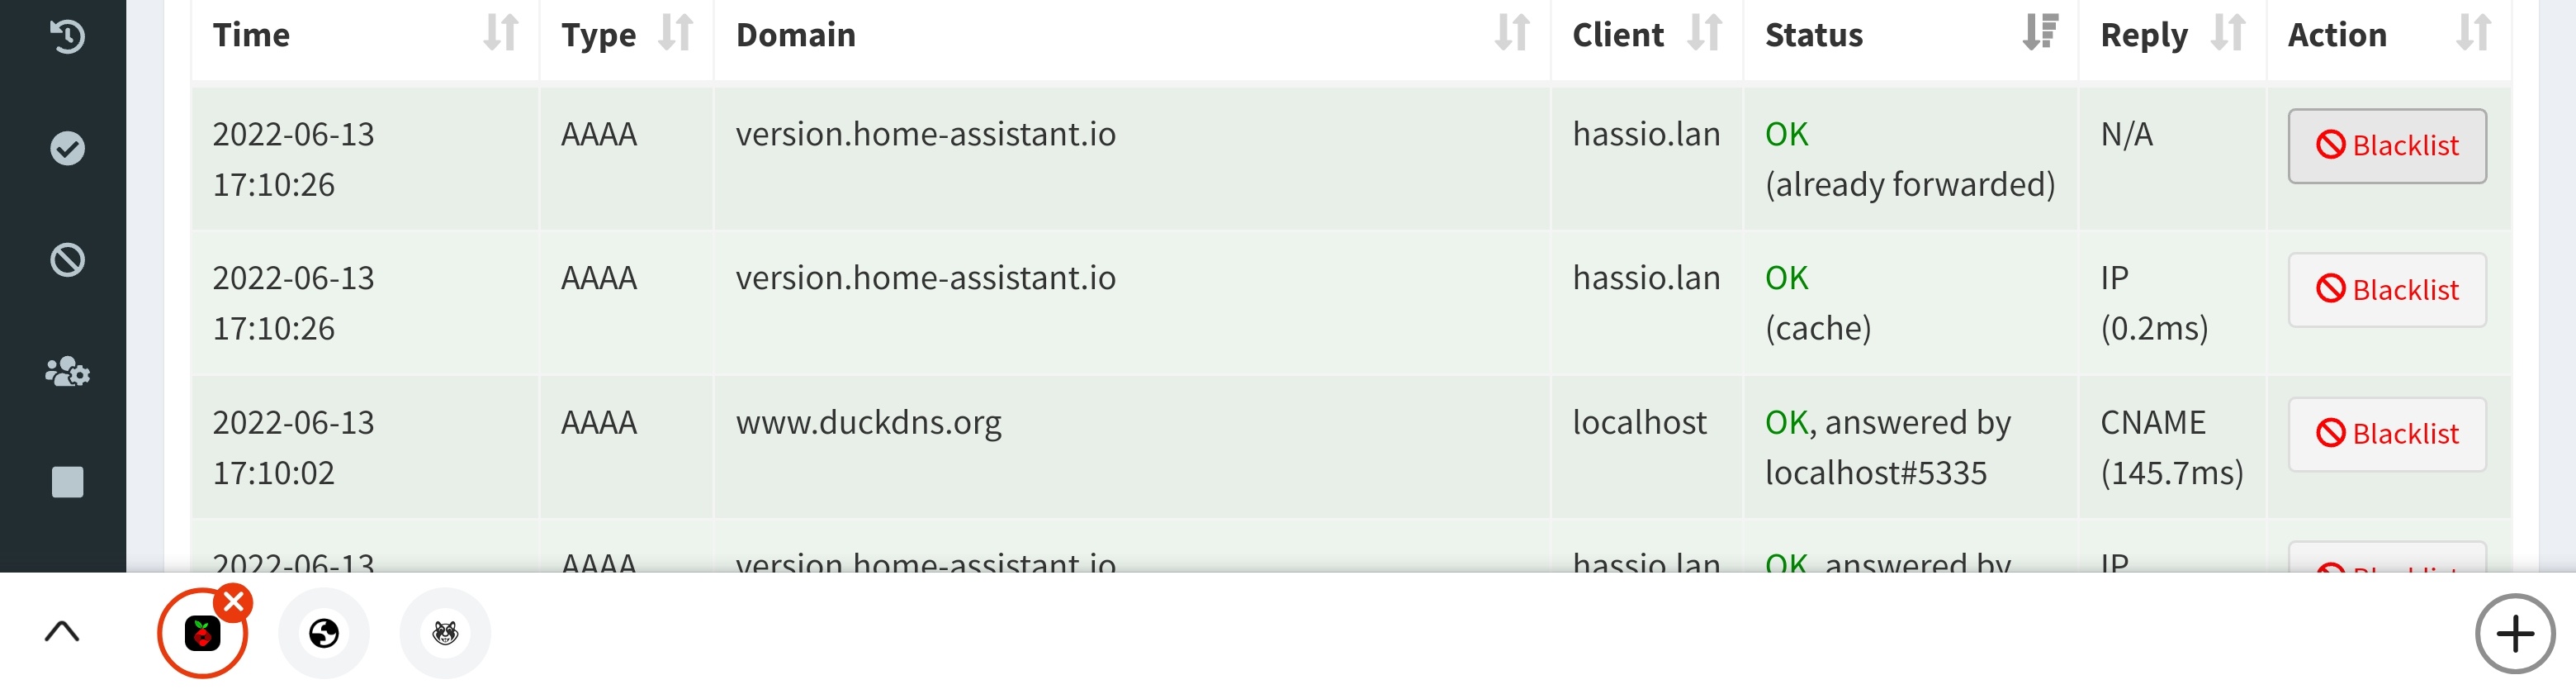Blacklist the cached version.home-assistant.io query
The image size is (2576, 694).
(x=2387, y=290)
